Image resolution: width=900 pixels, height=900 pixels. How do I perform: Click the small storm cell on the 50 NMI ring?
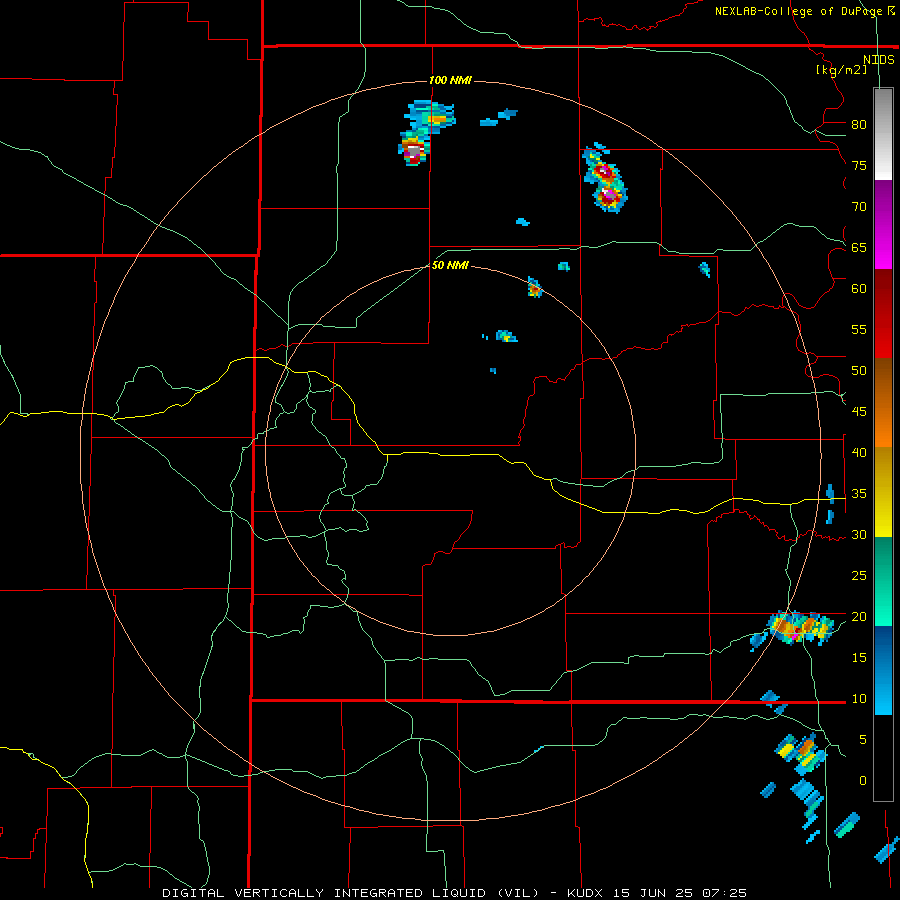pyautogui.click(x=534, y=288)
